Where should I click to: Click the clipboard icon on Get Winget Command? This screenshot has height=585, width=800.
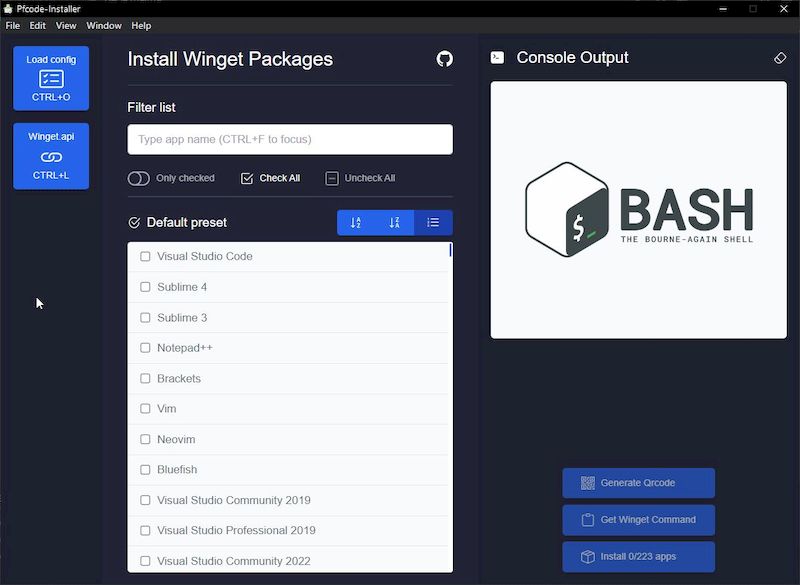pos(590,520)
